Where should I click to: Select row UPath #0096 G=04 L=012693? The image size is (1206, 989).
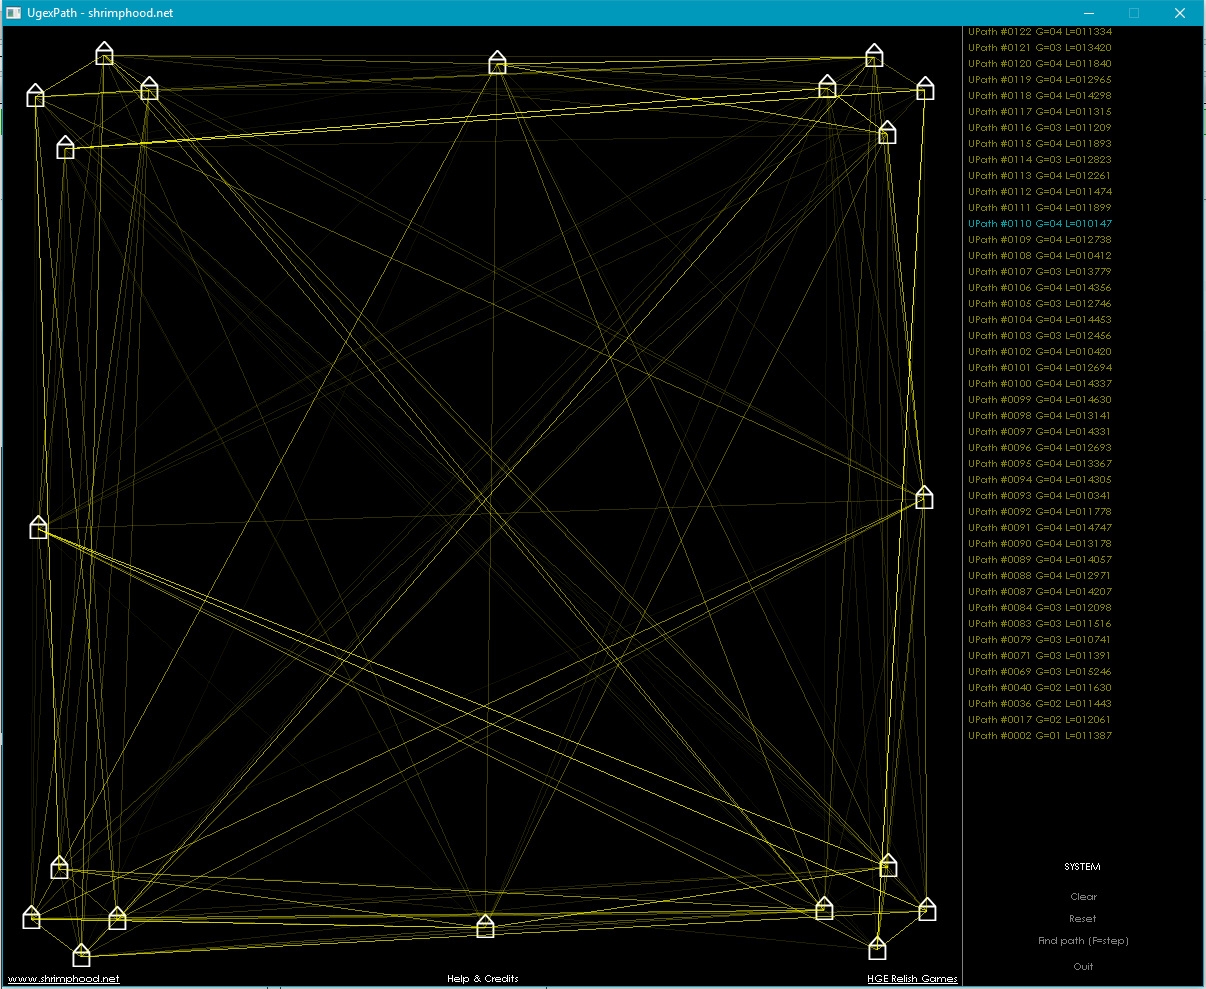pyautogui.click(x=1040, y=448)
